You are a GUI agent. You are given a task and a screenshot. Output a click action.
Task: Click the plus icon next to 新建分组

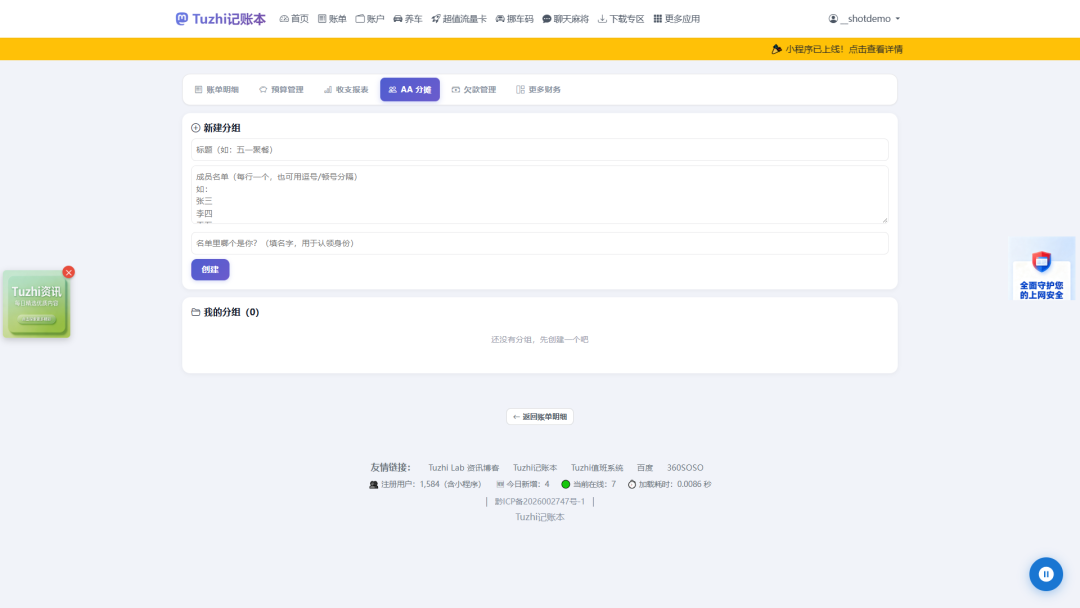point(196,128)
